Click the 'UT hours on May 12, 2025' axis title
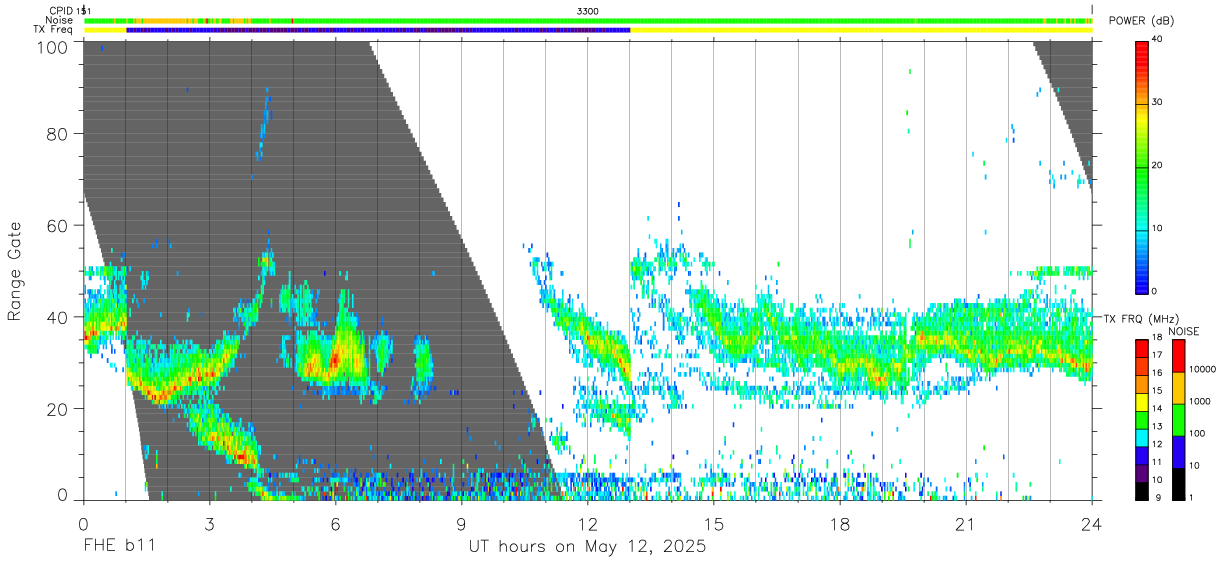The width and height of the screenshot is (1228, 567). point(588,547)
